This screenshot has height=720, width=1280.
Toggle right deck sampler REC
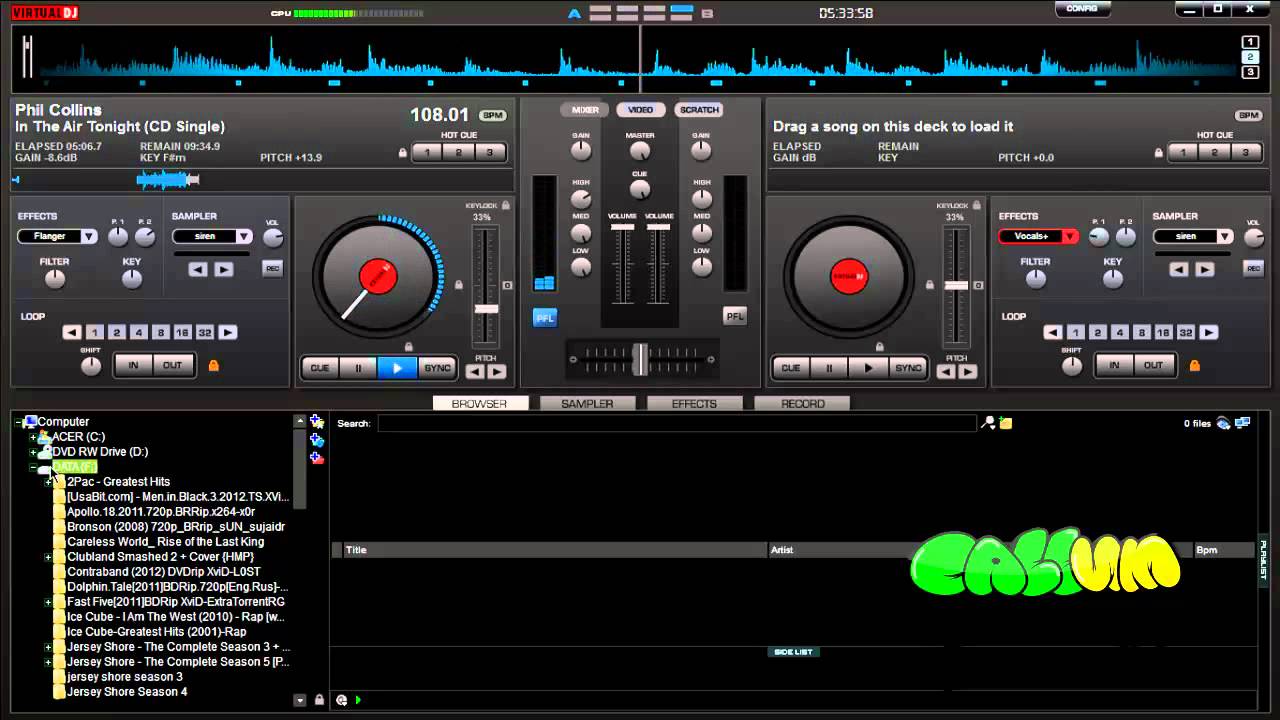pos(1253,268)
